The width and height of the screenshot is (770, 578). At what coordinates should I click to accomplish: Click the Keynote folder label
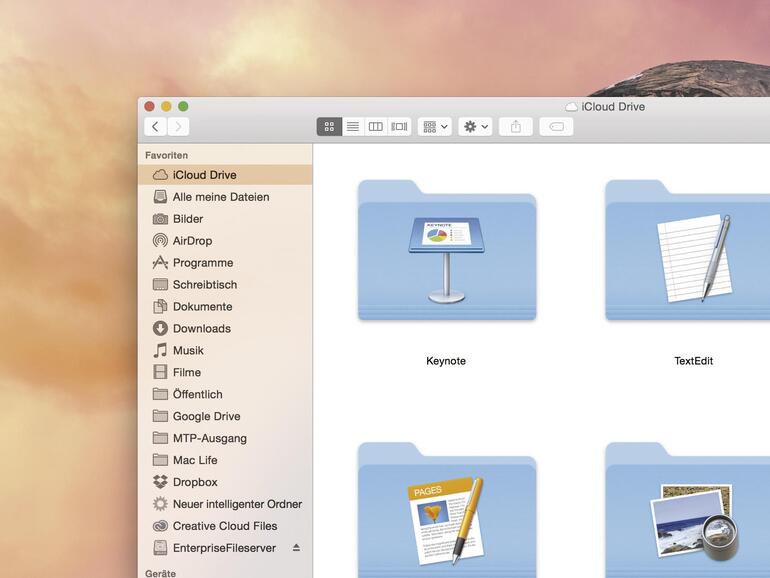click(446, 361)
